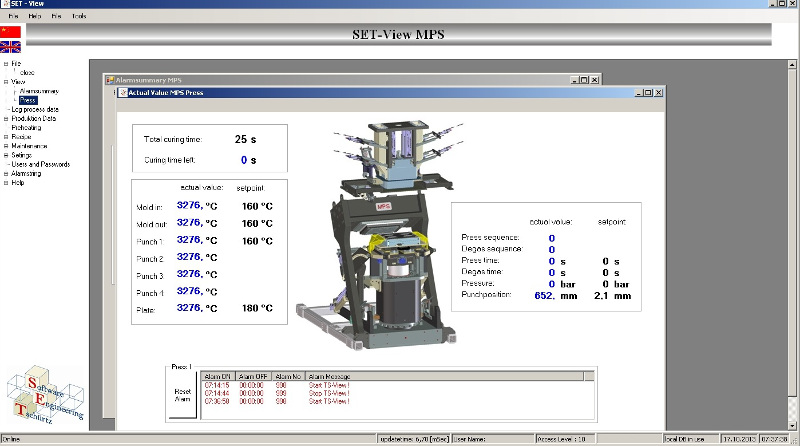Expand the Recipe tree node
The image size is (800, 446).
coord(6,137)
